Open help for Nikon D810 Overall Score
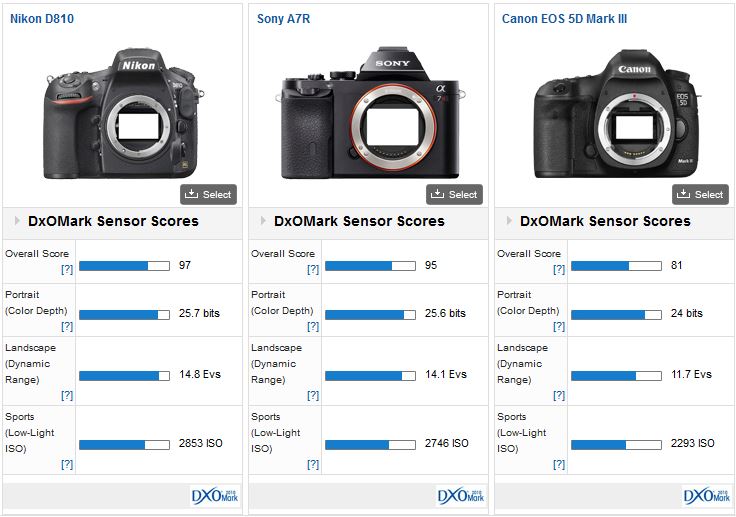 66,270
